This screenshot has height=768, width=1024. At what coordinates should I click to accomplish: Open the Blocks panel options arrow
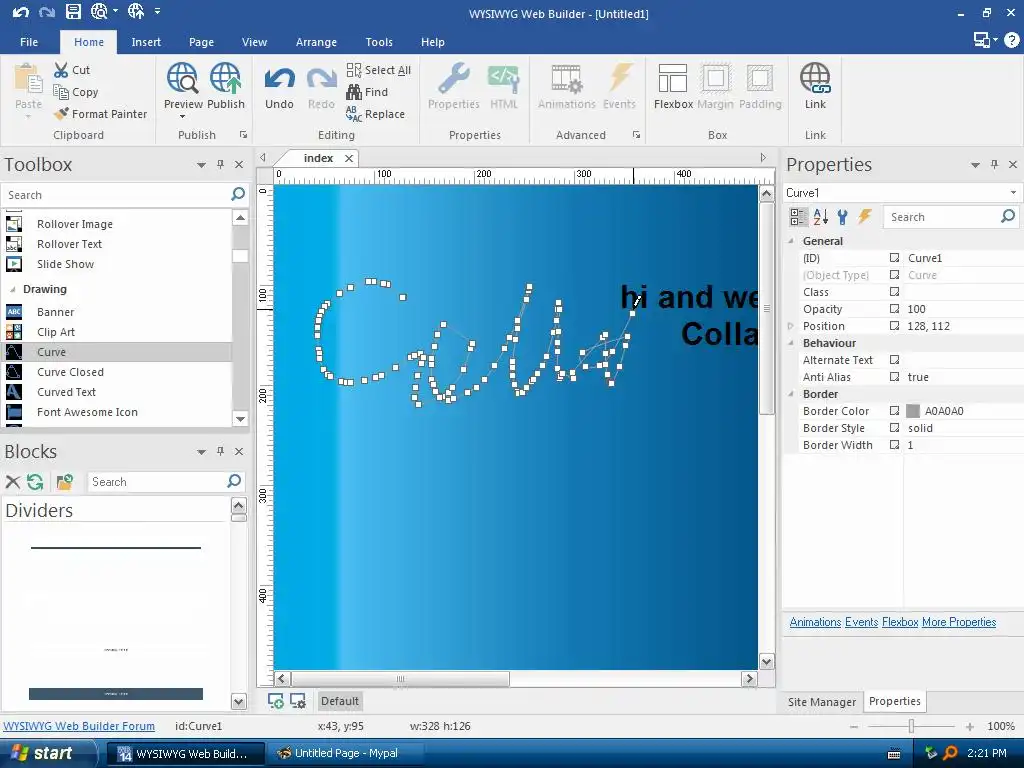[201, 451]
